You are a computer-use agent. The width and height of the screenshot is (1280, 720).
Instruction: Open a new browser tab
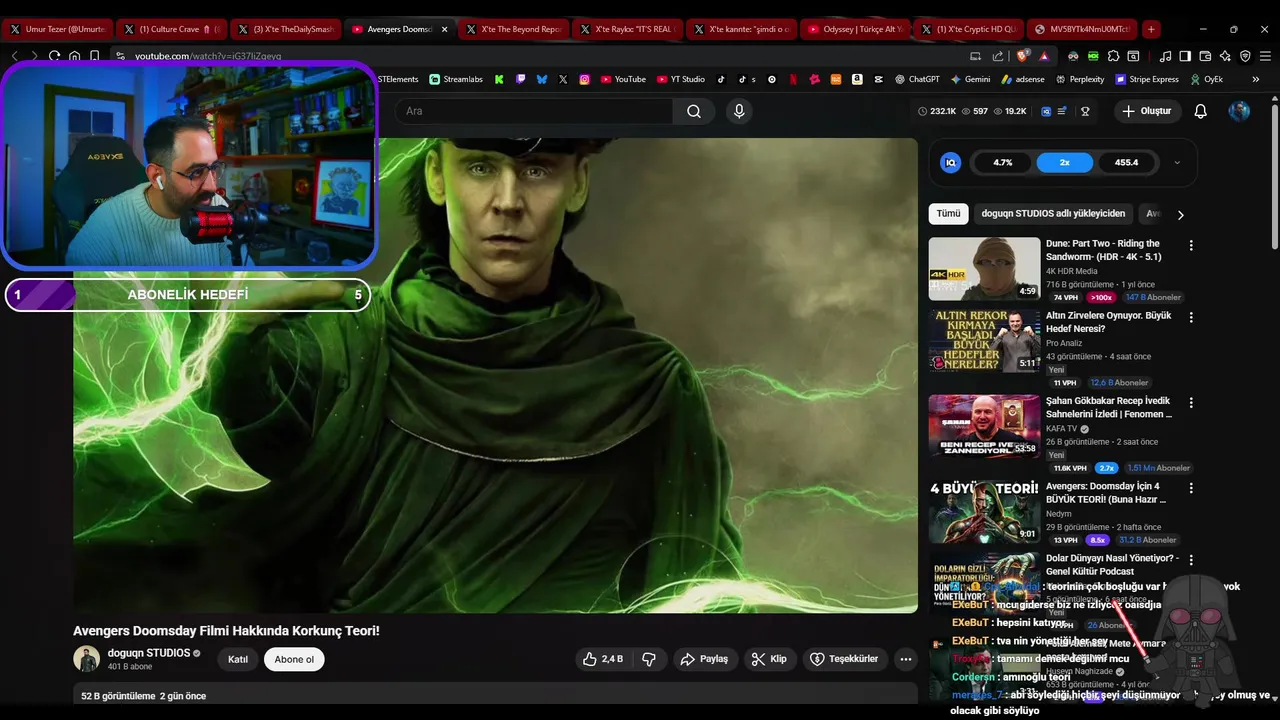[1151, 29]
